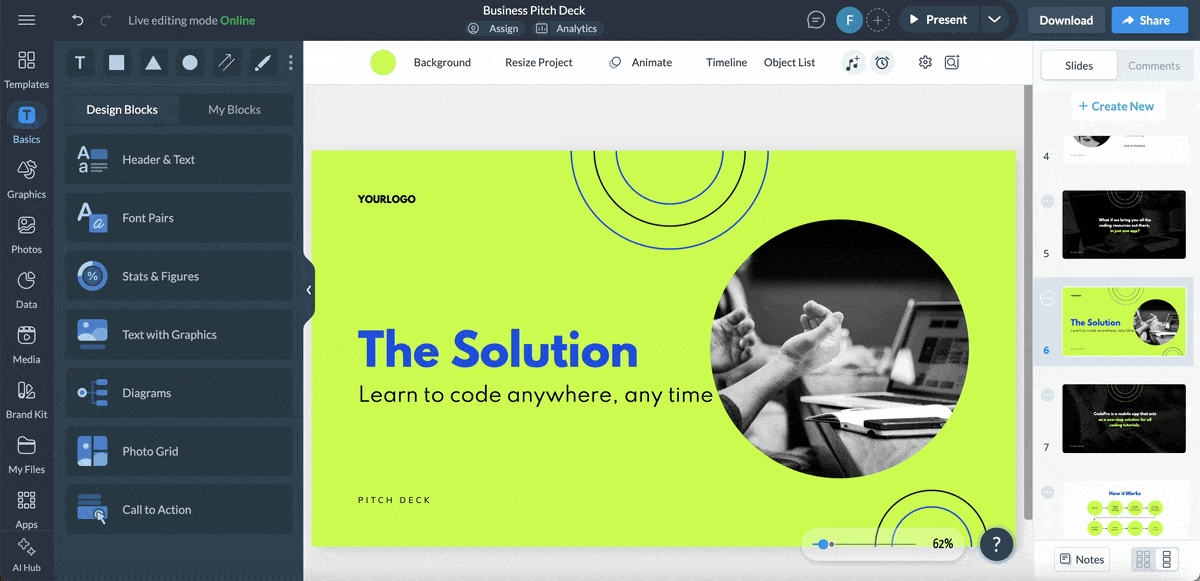Expand more shape tools options
Screen dimensions: 1200x581
pos(291,63)
